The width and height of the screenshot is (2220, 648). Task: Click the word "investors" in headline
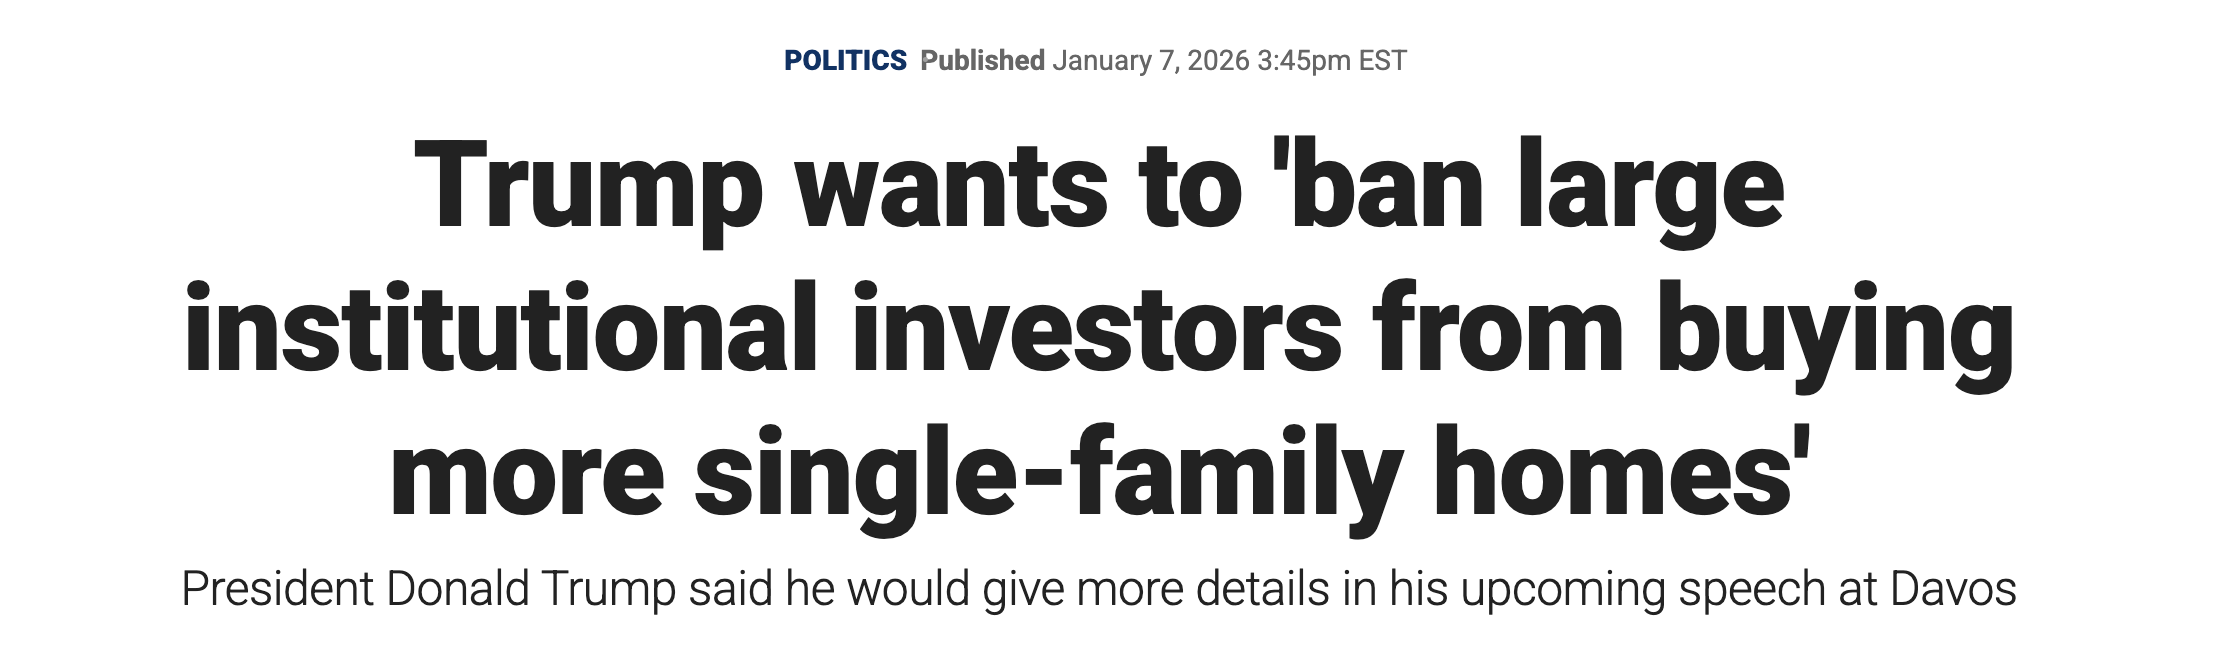(x=1097, y=328)
